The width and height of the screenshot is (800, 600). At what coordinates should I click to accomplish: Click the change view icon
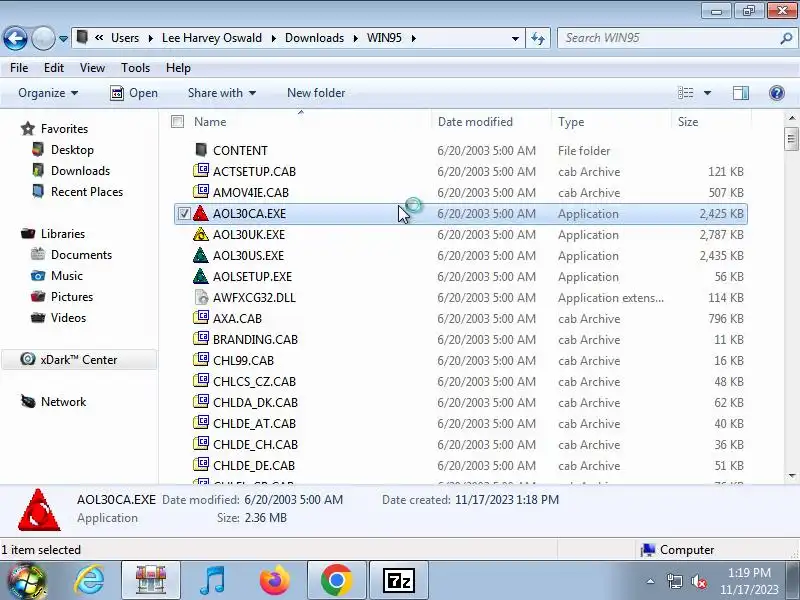coord(685,93)
